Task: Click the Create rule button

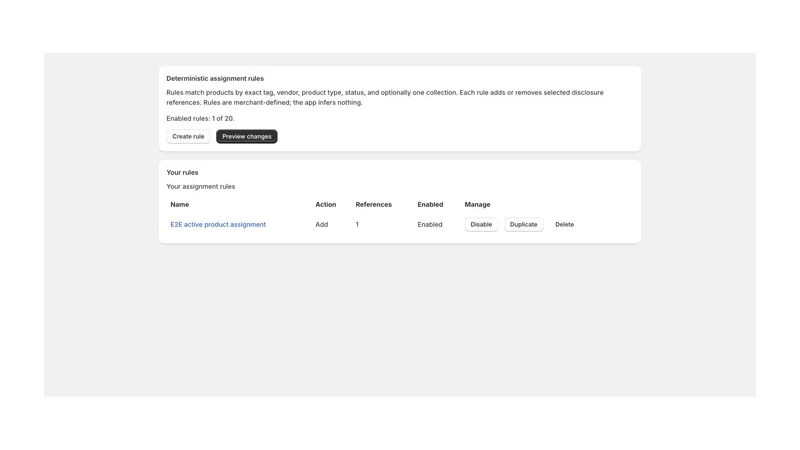Action: (188, 136)
